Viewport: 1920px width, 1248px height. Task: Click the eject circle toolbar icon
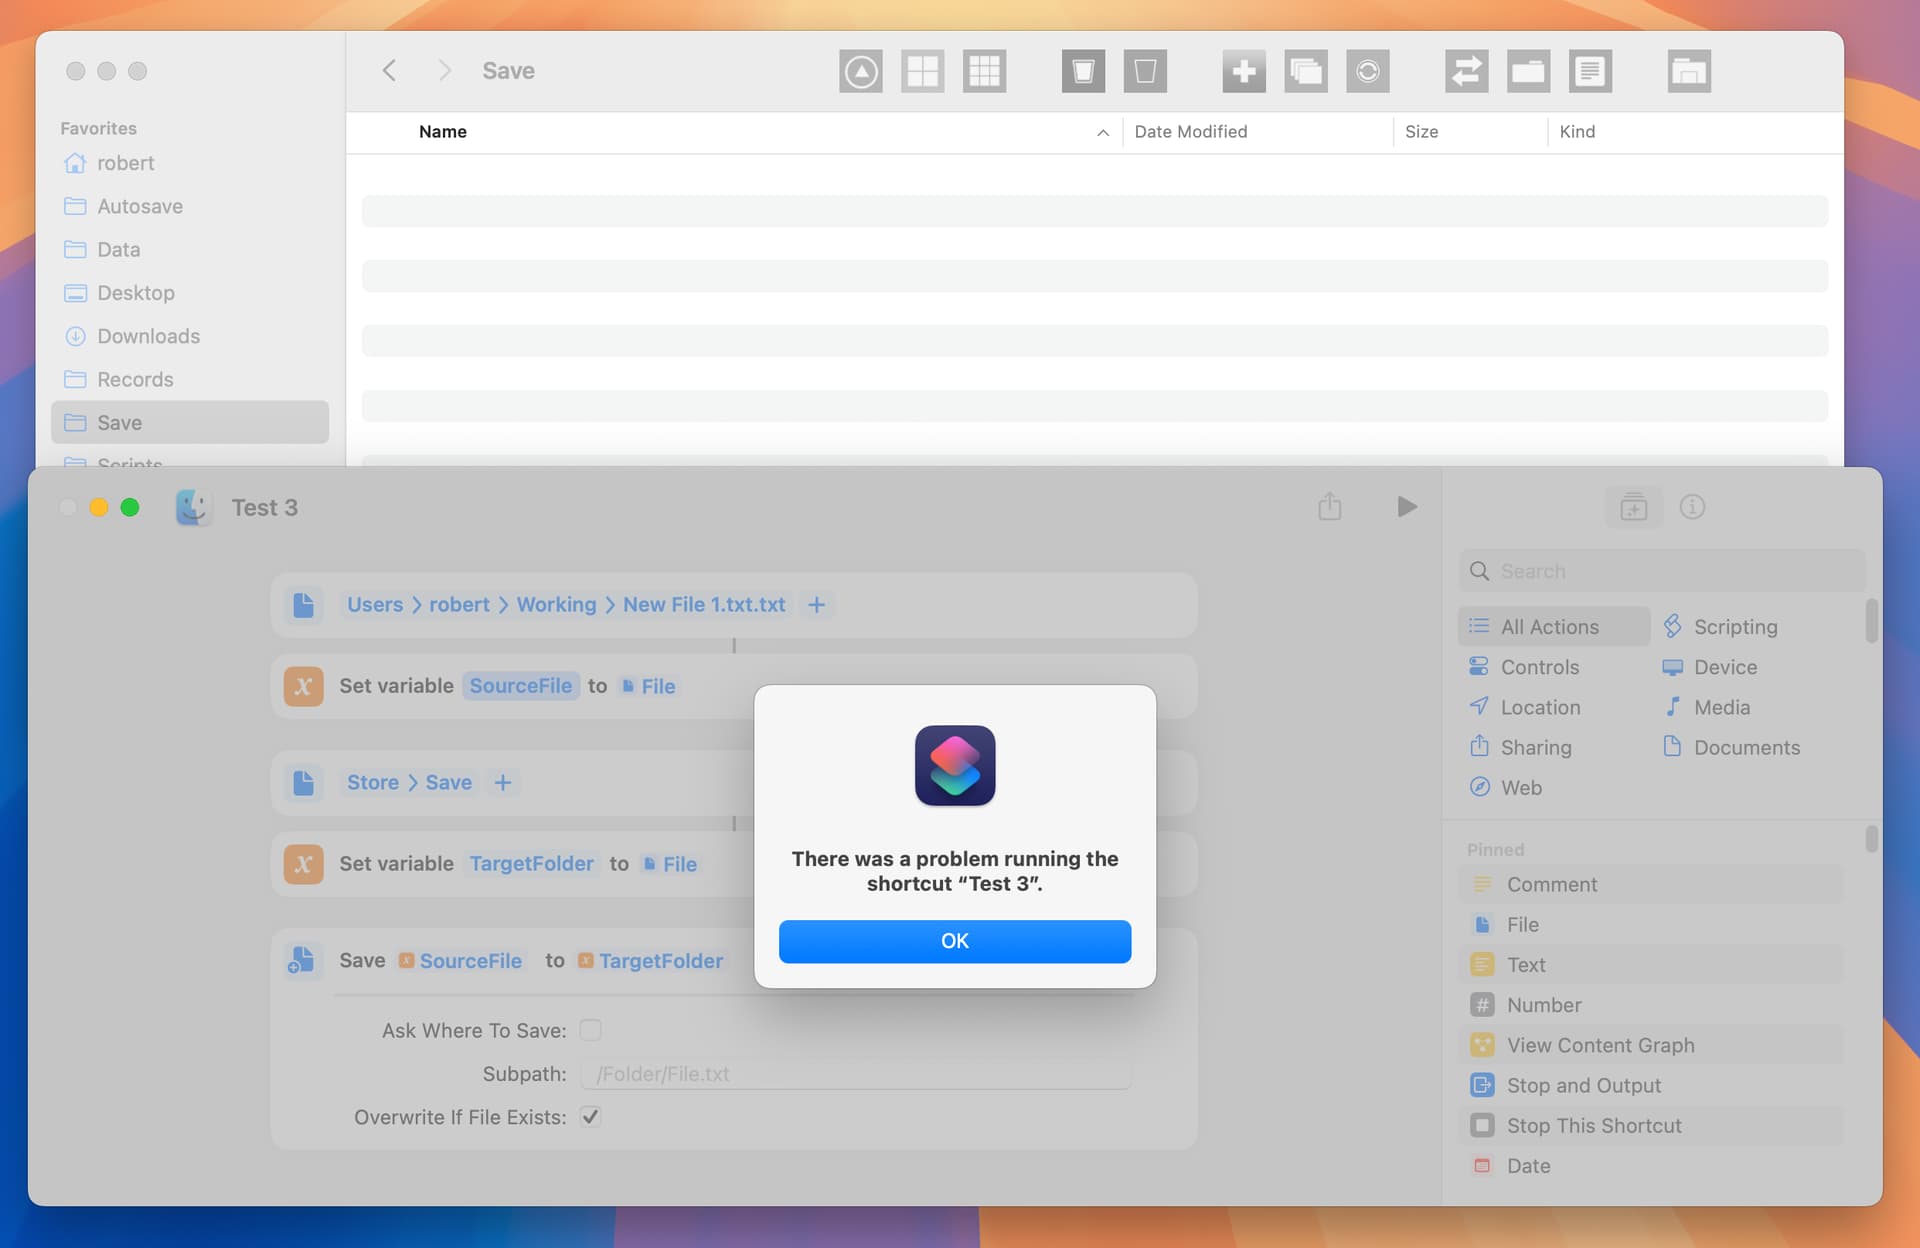(x=860, y=71)
